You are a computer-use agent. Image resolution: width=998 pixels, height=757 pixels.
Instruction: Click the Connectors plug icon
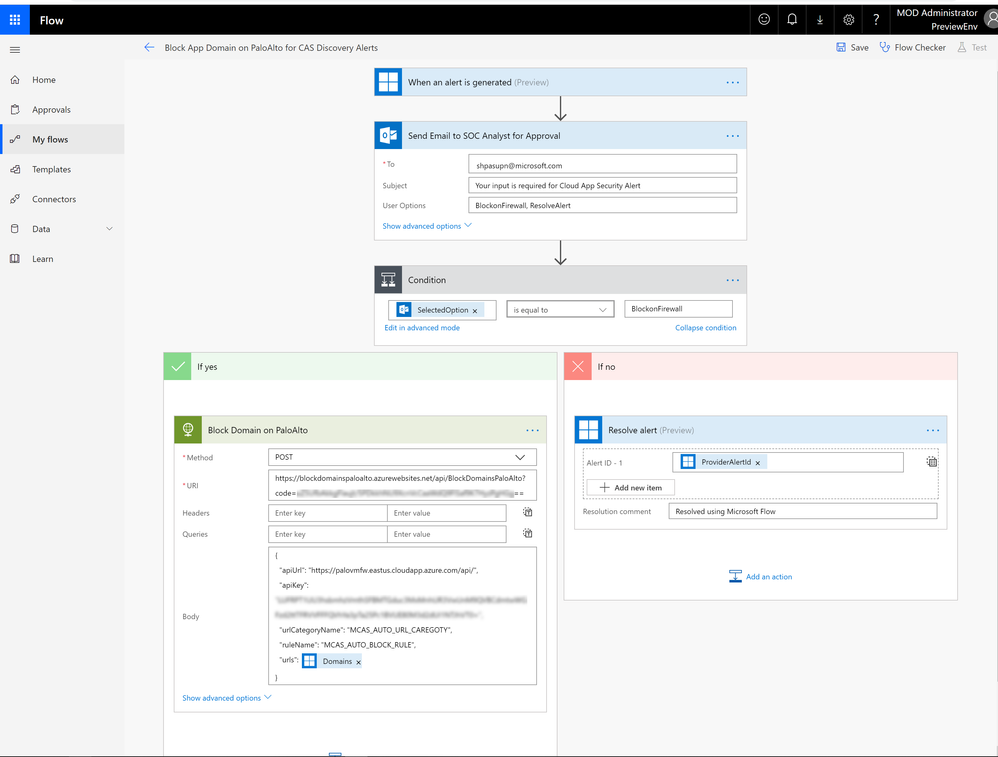click(x=15, y=199)
